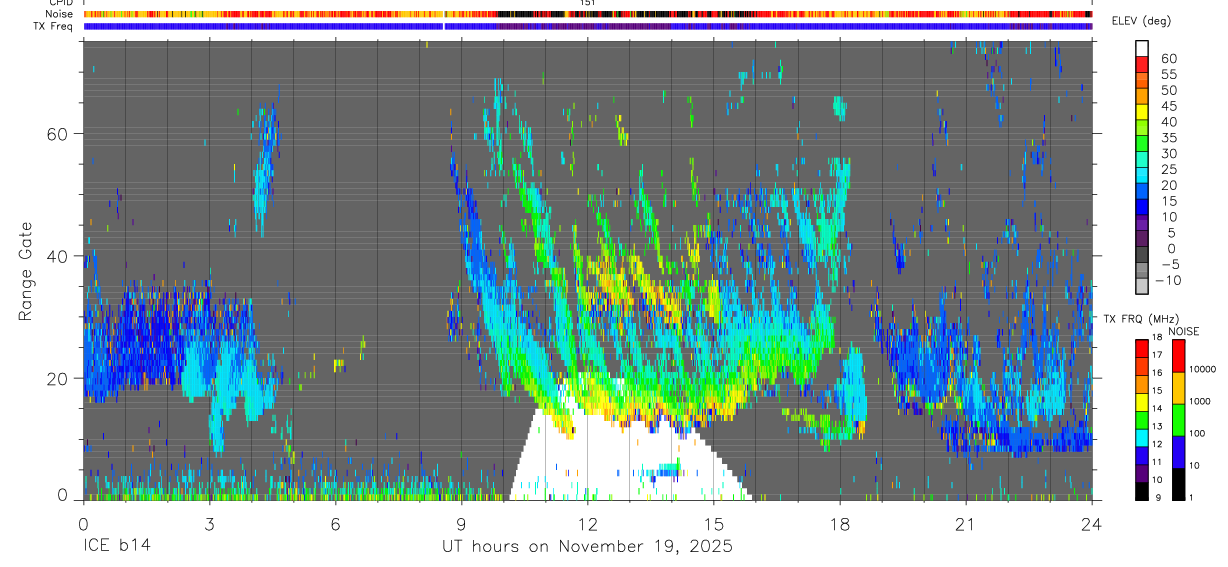Click the 'UT hours on November 19, 2025' axis title
This screenshot has height=567, width=1228.
[x=588, y=547]
